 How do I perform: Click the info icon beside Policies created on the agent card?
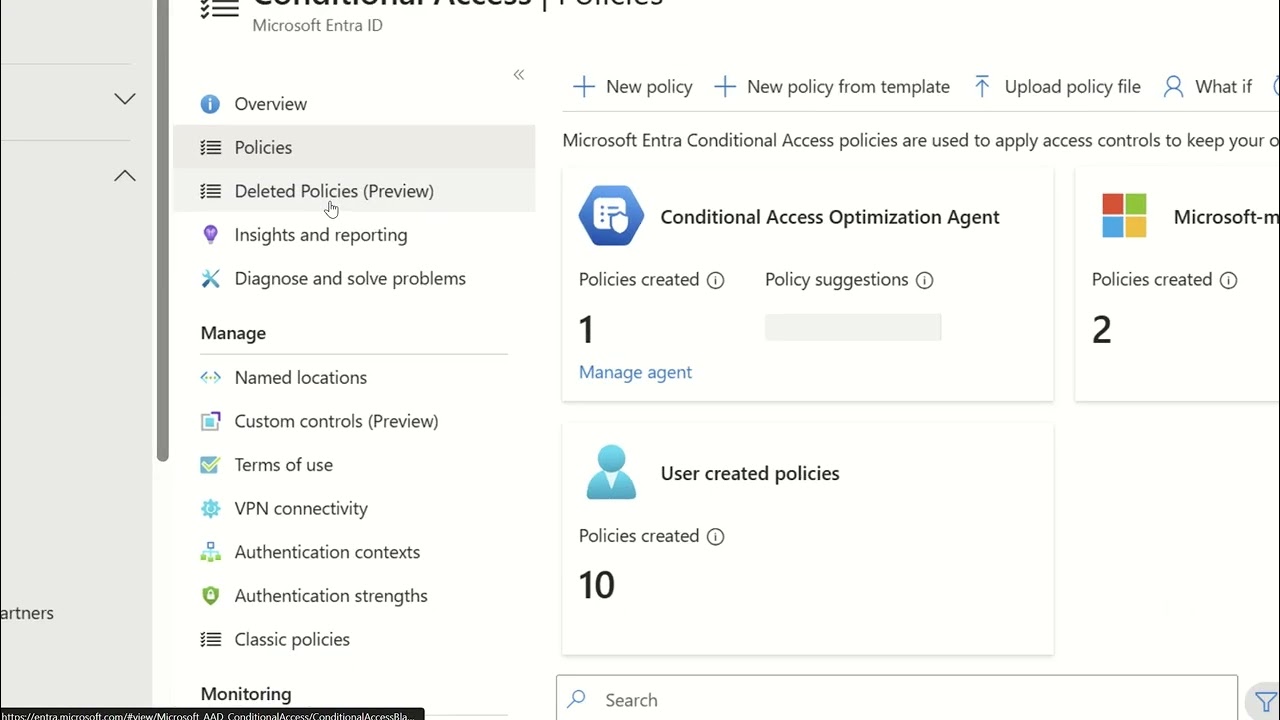pos(715,280)
